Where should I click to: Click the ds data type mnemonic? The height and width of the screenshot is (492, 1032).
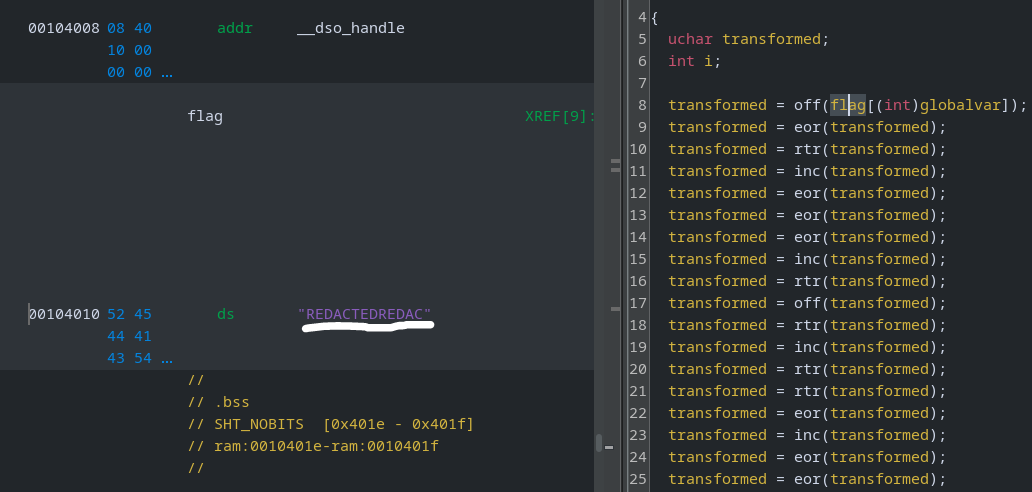pos(226,314)
